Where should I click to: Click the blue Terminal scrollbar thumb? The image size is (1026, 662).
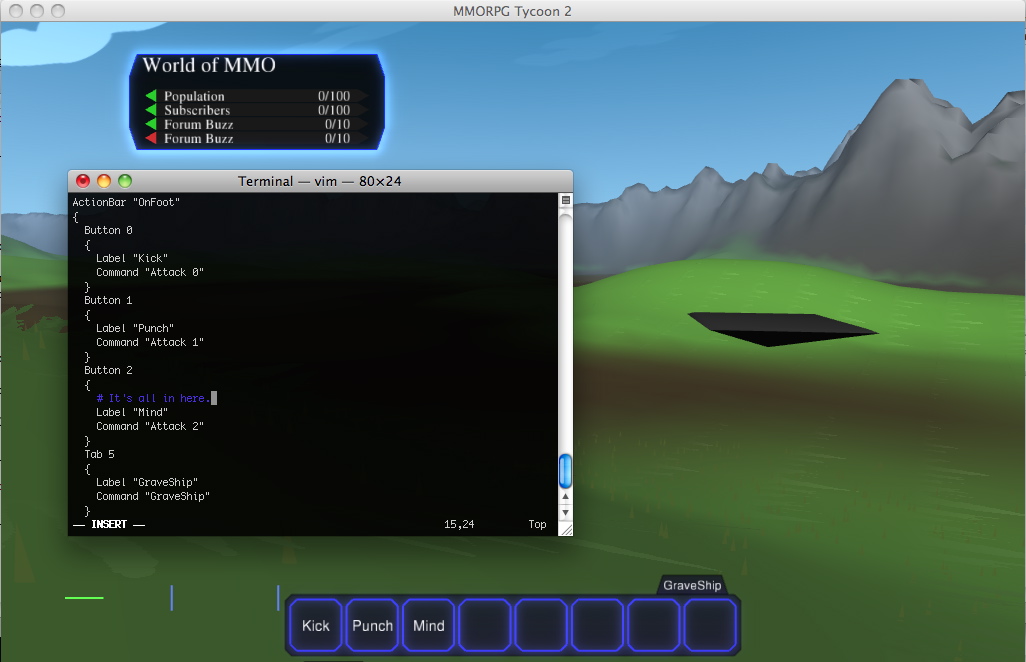pos(565,471)
